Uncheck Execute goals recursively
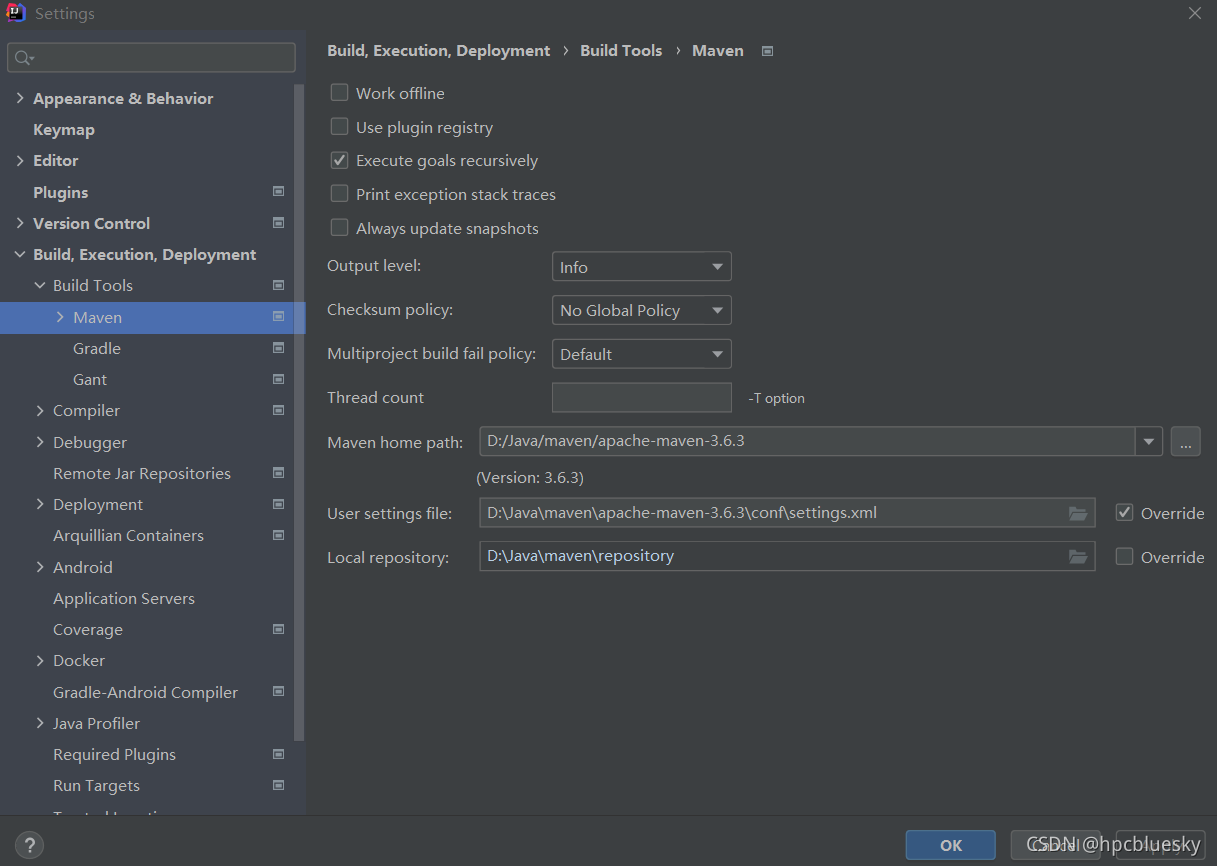Image resolution: width=1217 pixels, height=866 pixels. click(x=340, y=160)
